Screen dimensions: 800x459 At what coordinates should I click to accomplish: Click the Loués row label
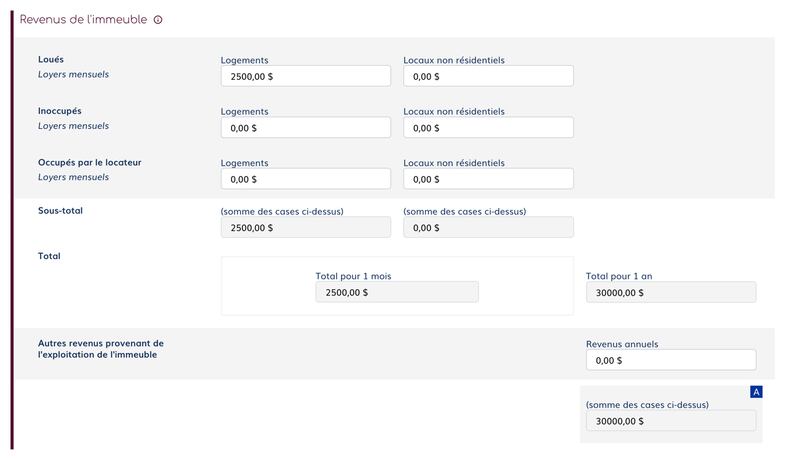coord(51,60)
